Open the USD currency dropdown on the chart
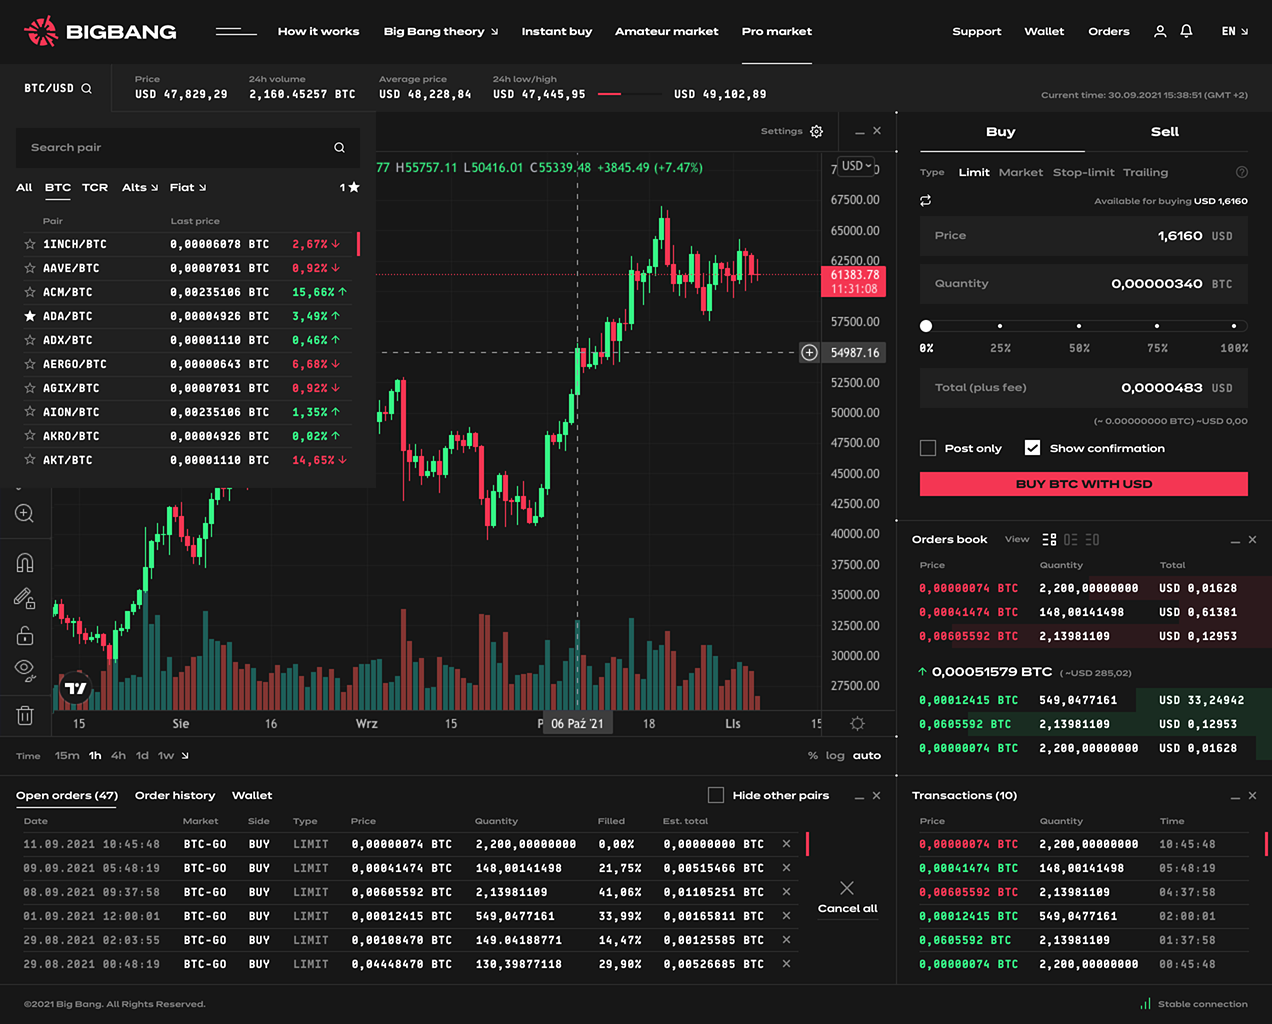The image size is (1272, 1024). [856, 166]
